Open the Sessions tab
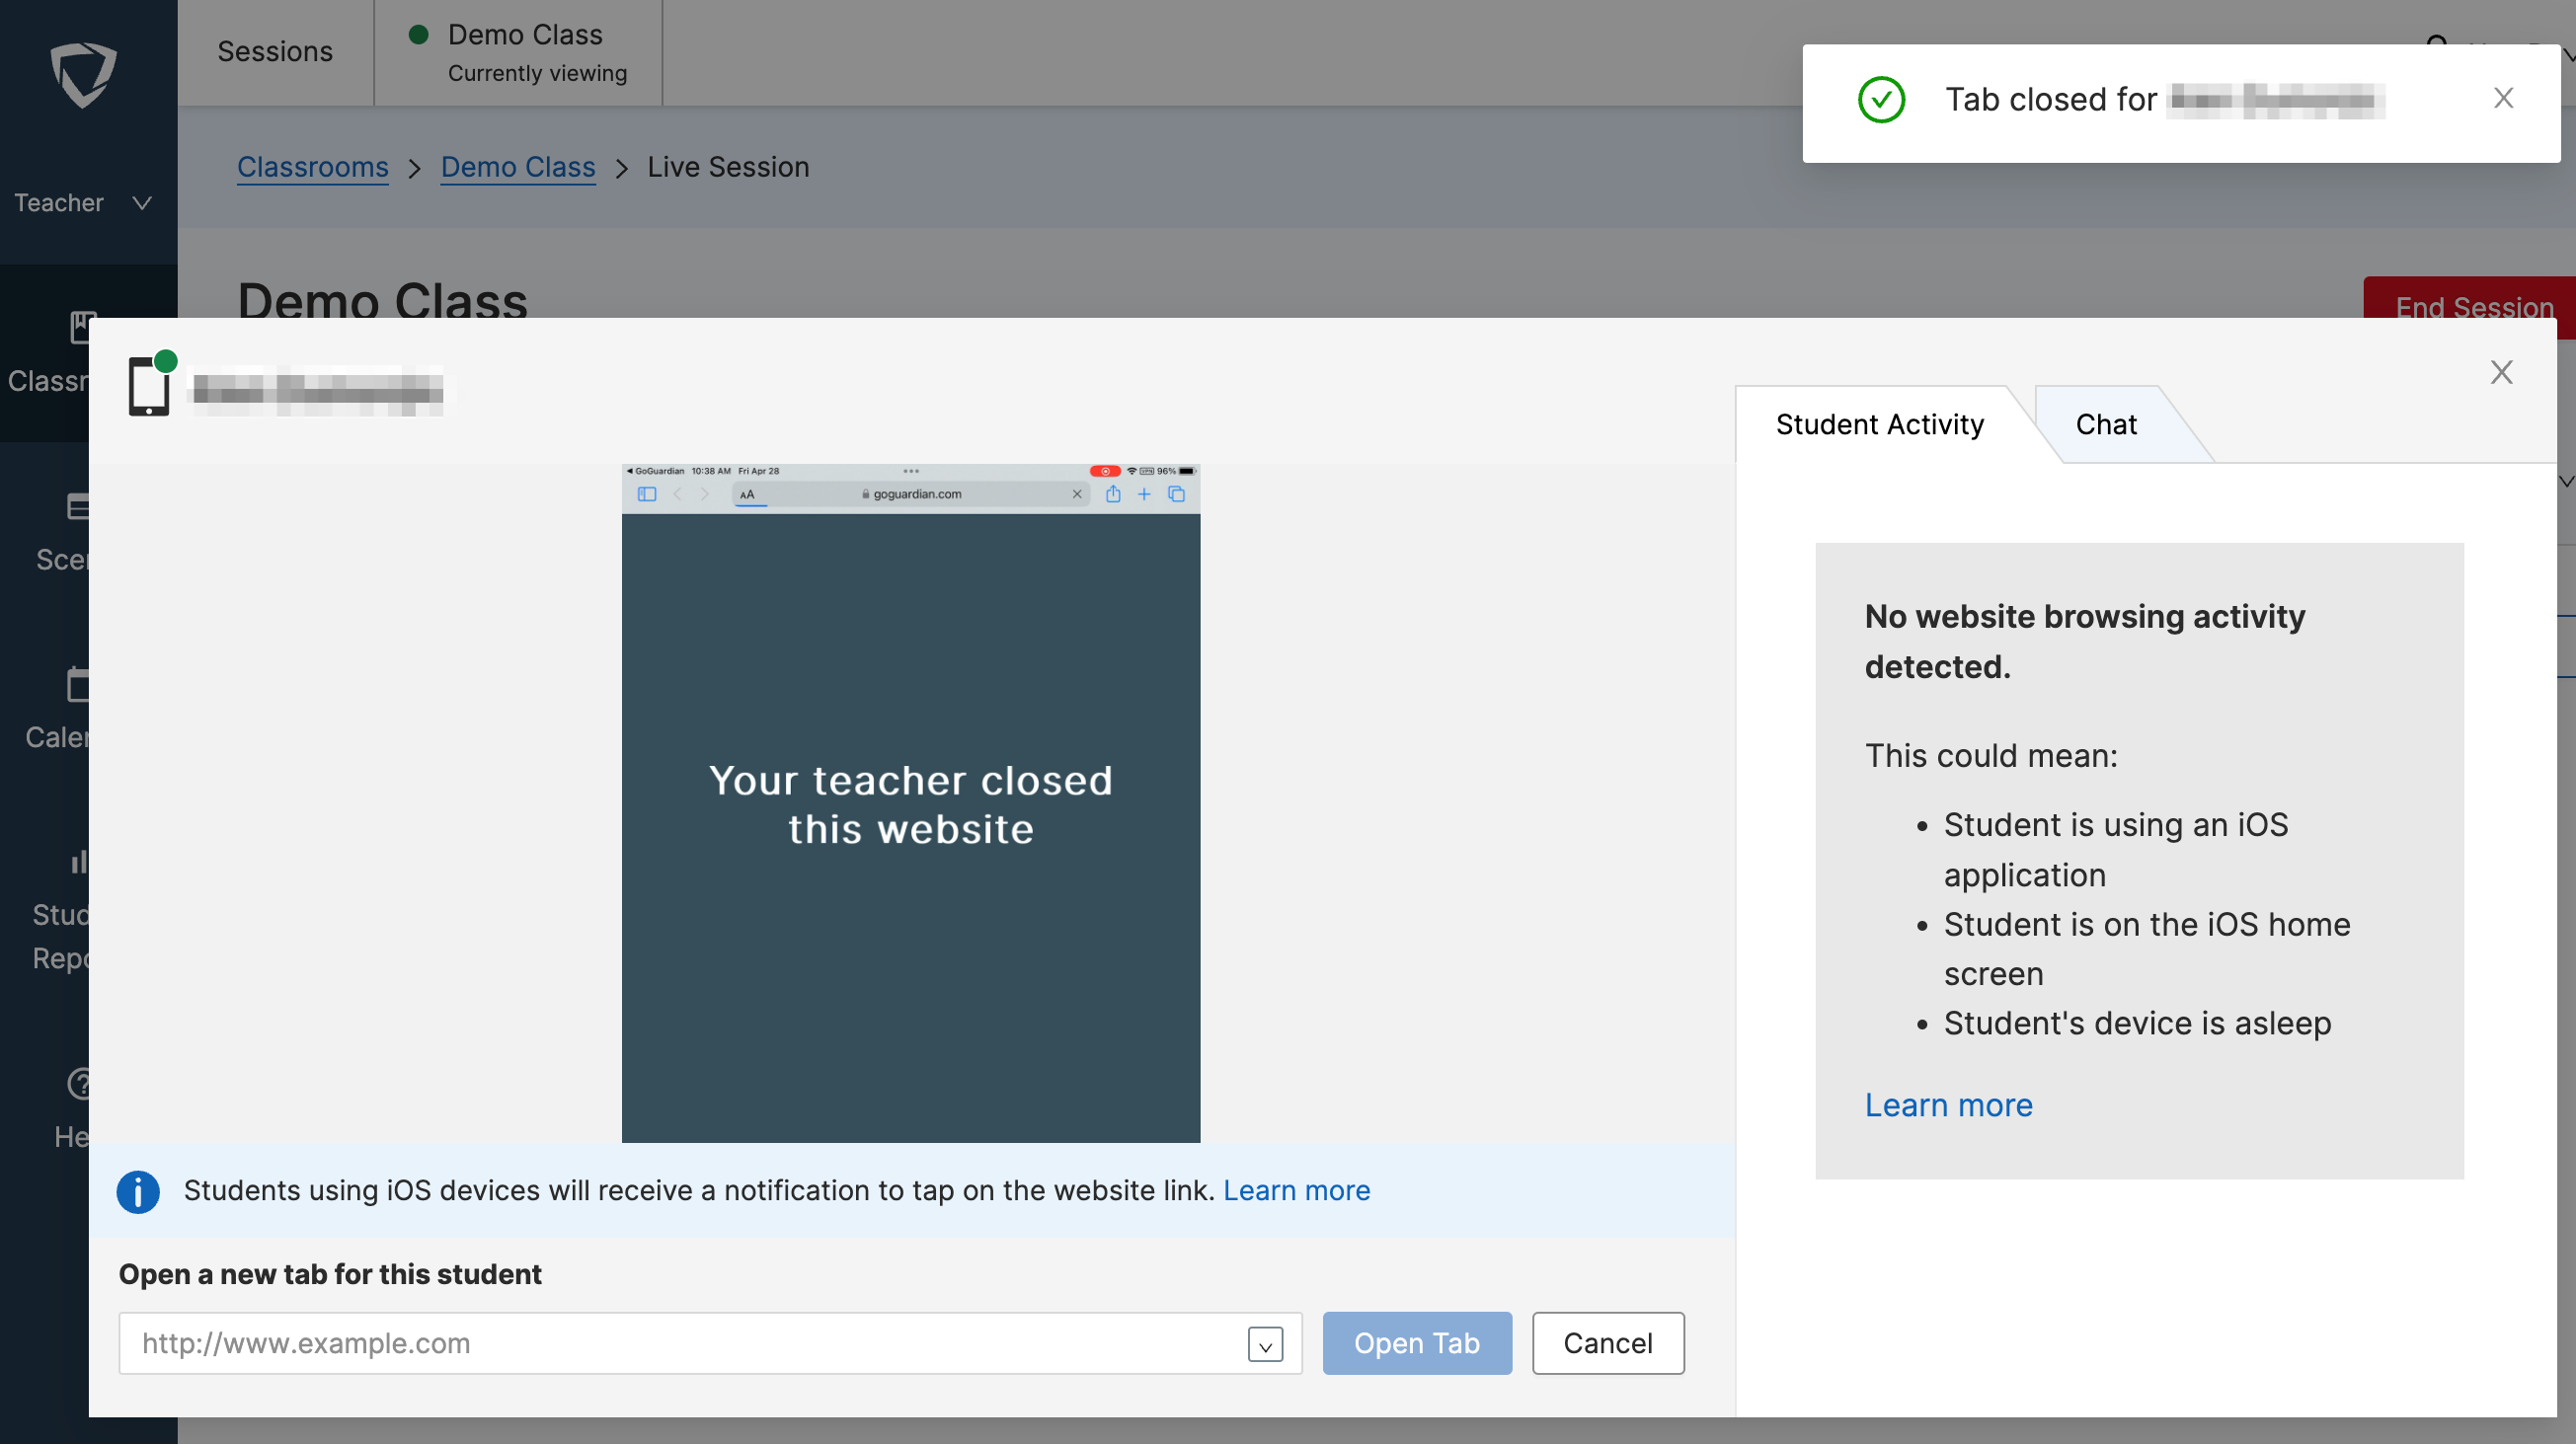Viewport: 2576px width, 1444px height. click(275, 52)
